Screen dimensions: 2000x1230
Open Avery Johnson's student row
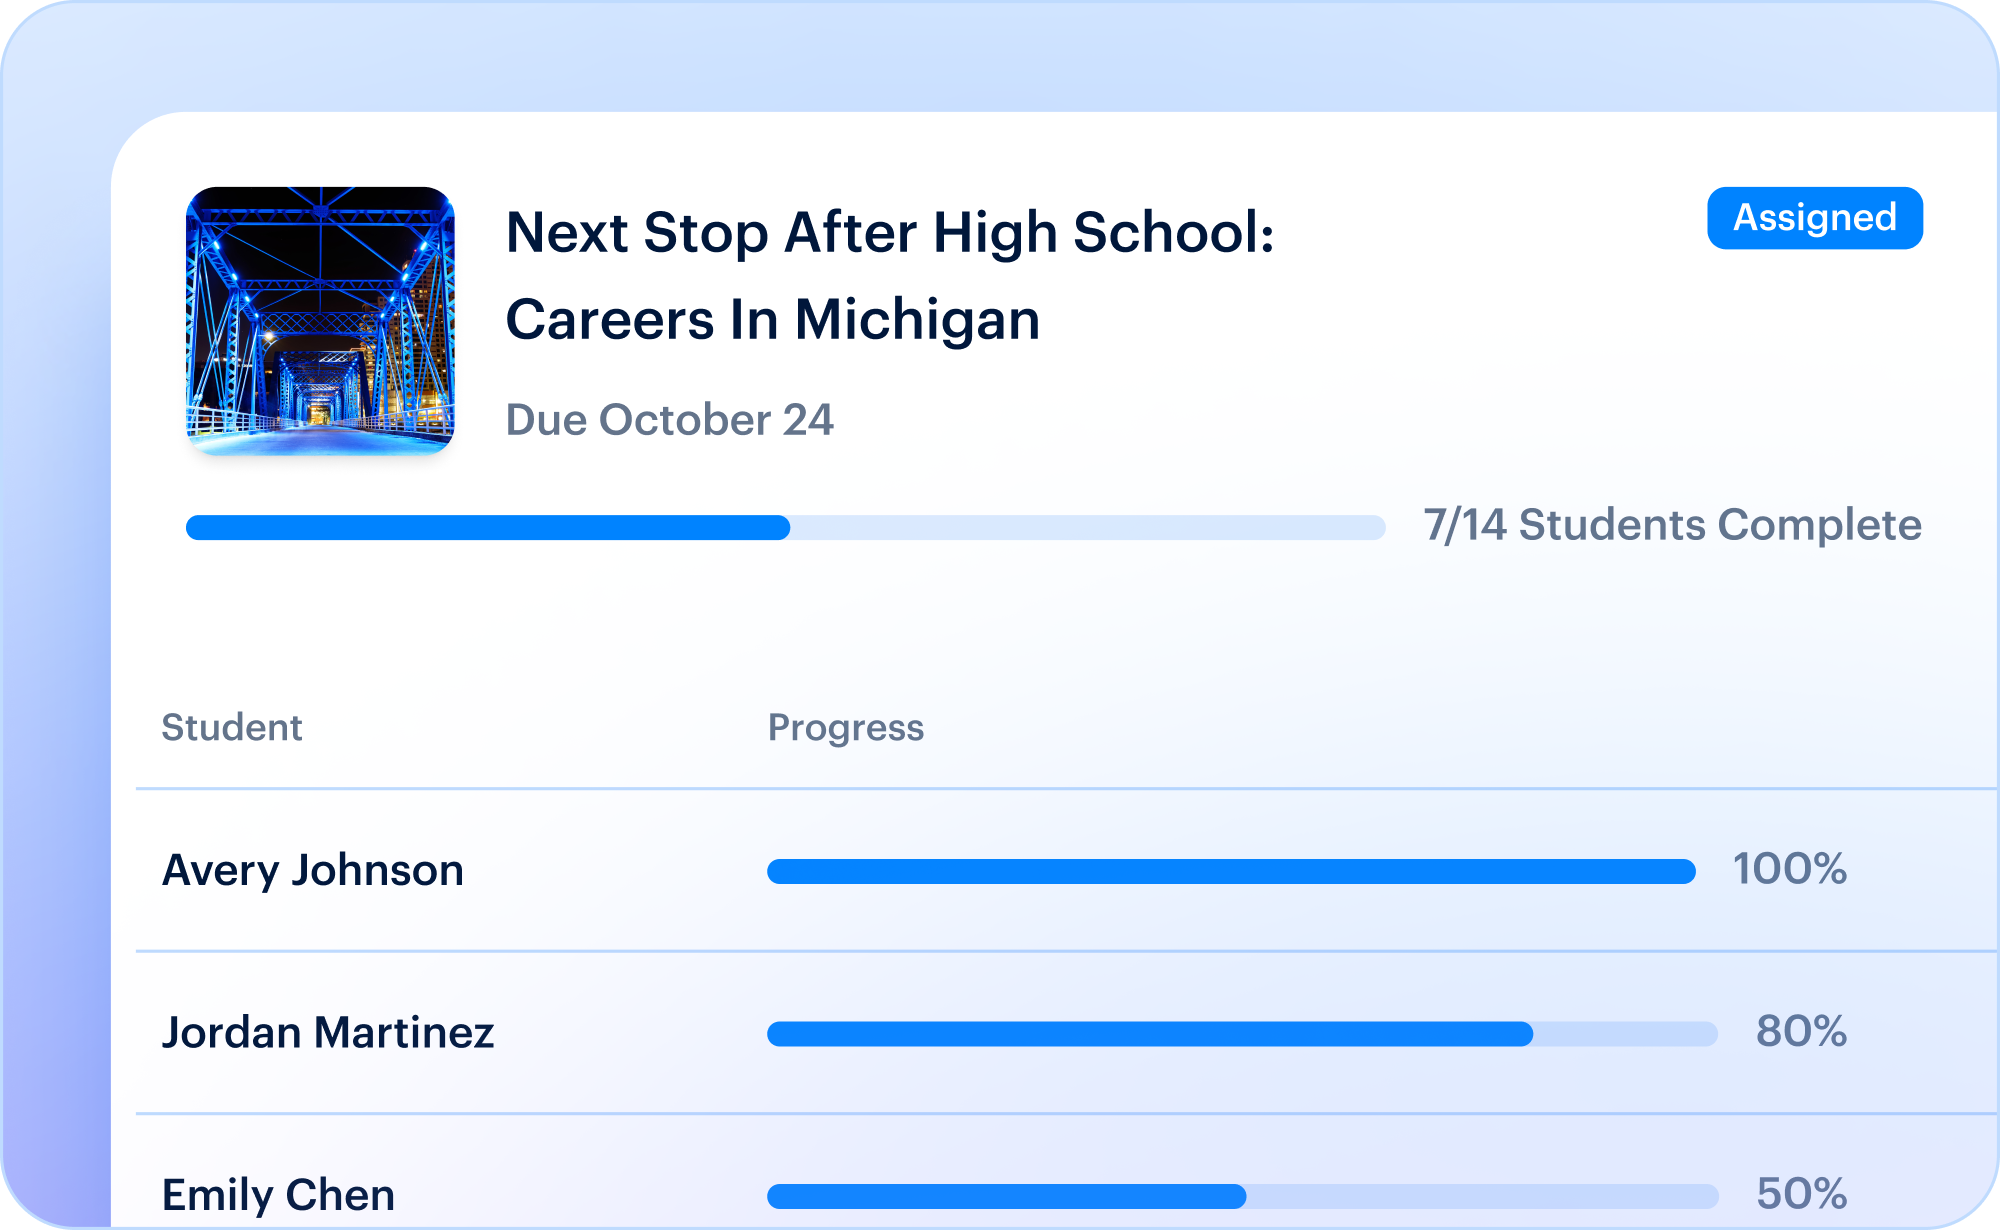(1066, 870)
